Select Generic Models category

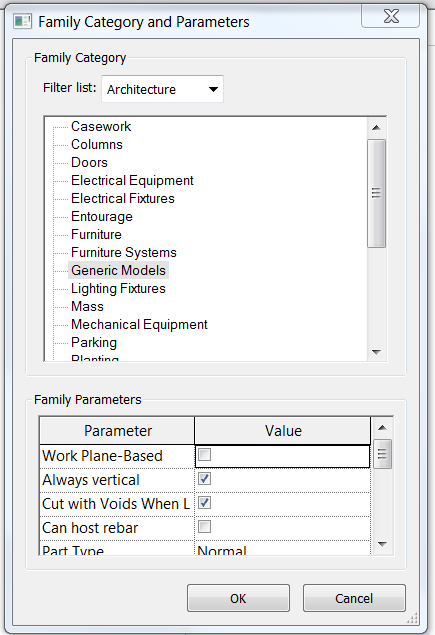tap(118, 271)
